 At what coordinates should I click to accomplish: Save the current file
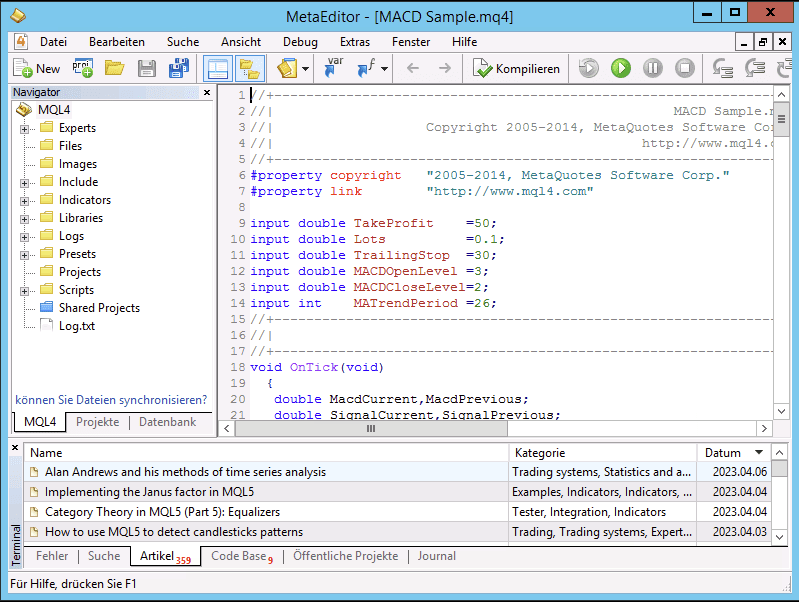point(147,68)
